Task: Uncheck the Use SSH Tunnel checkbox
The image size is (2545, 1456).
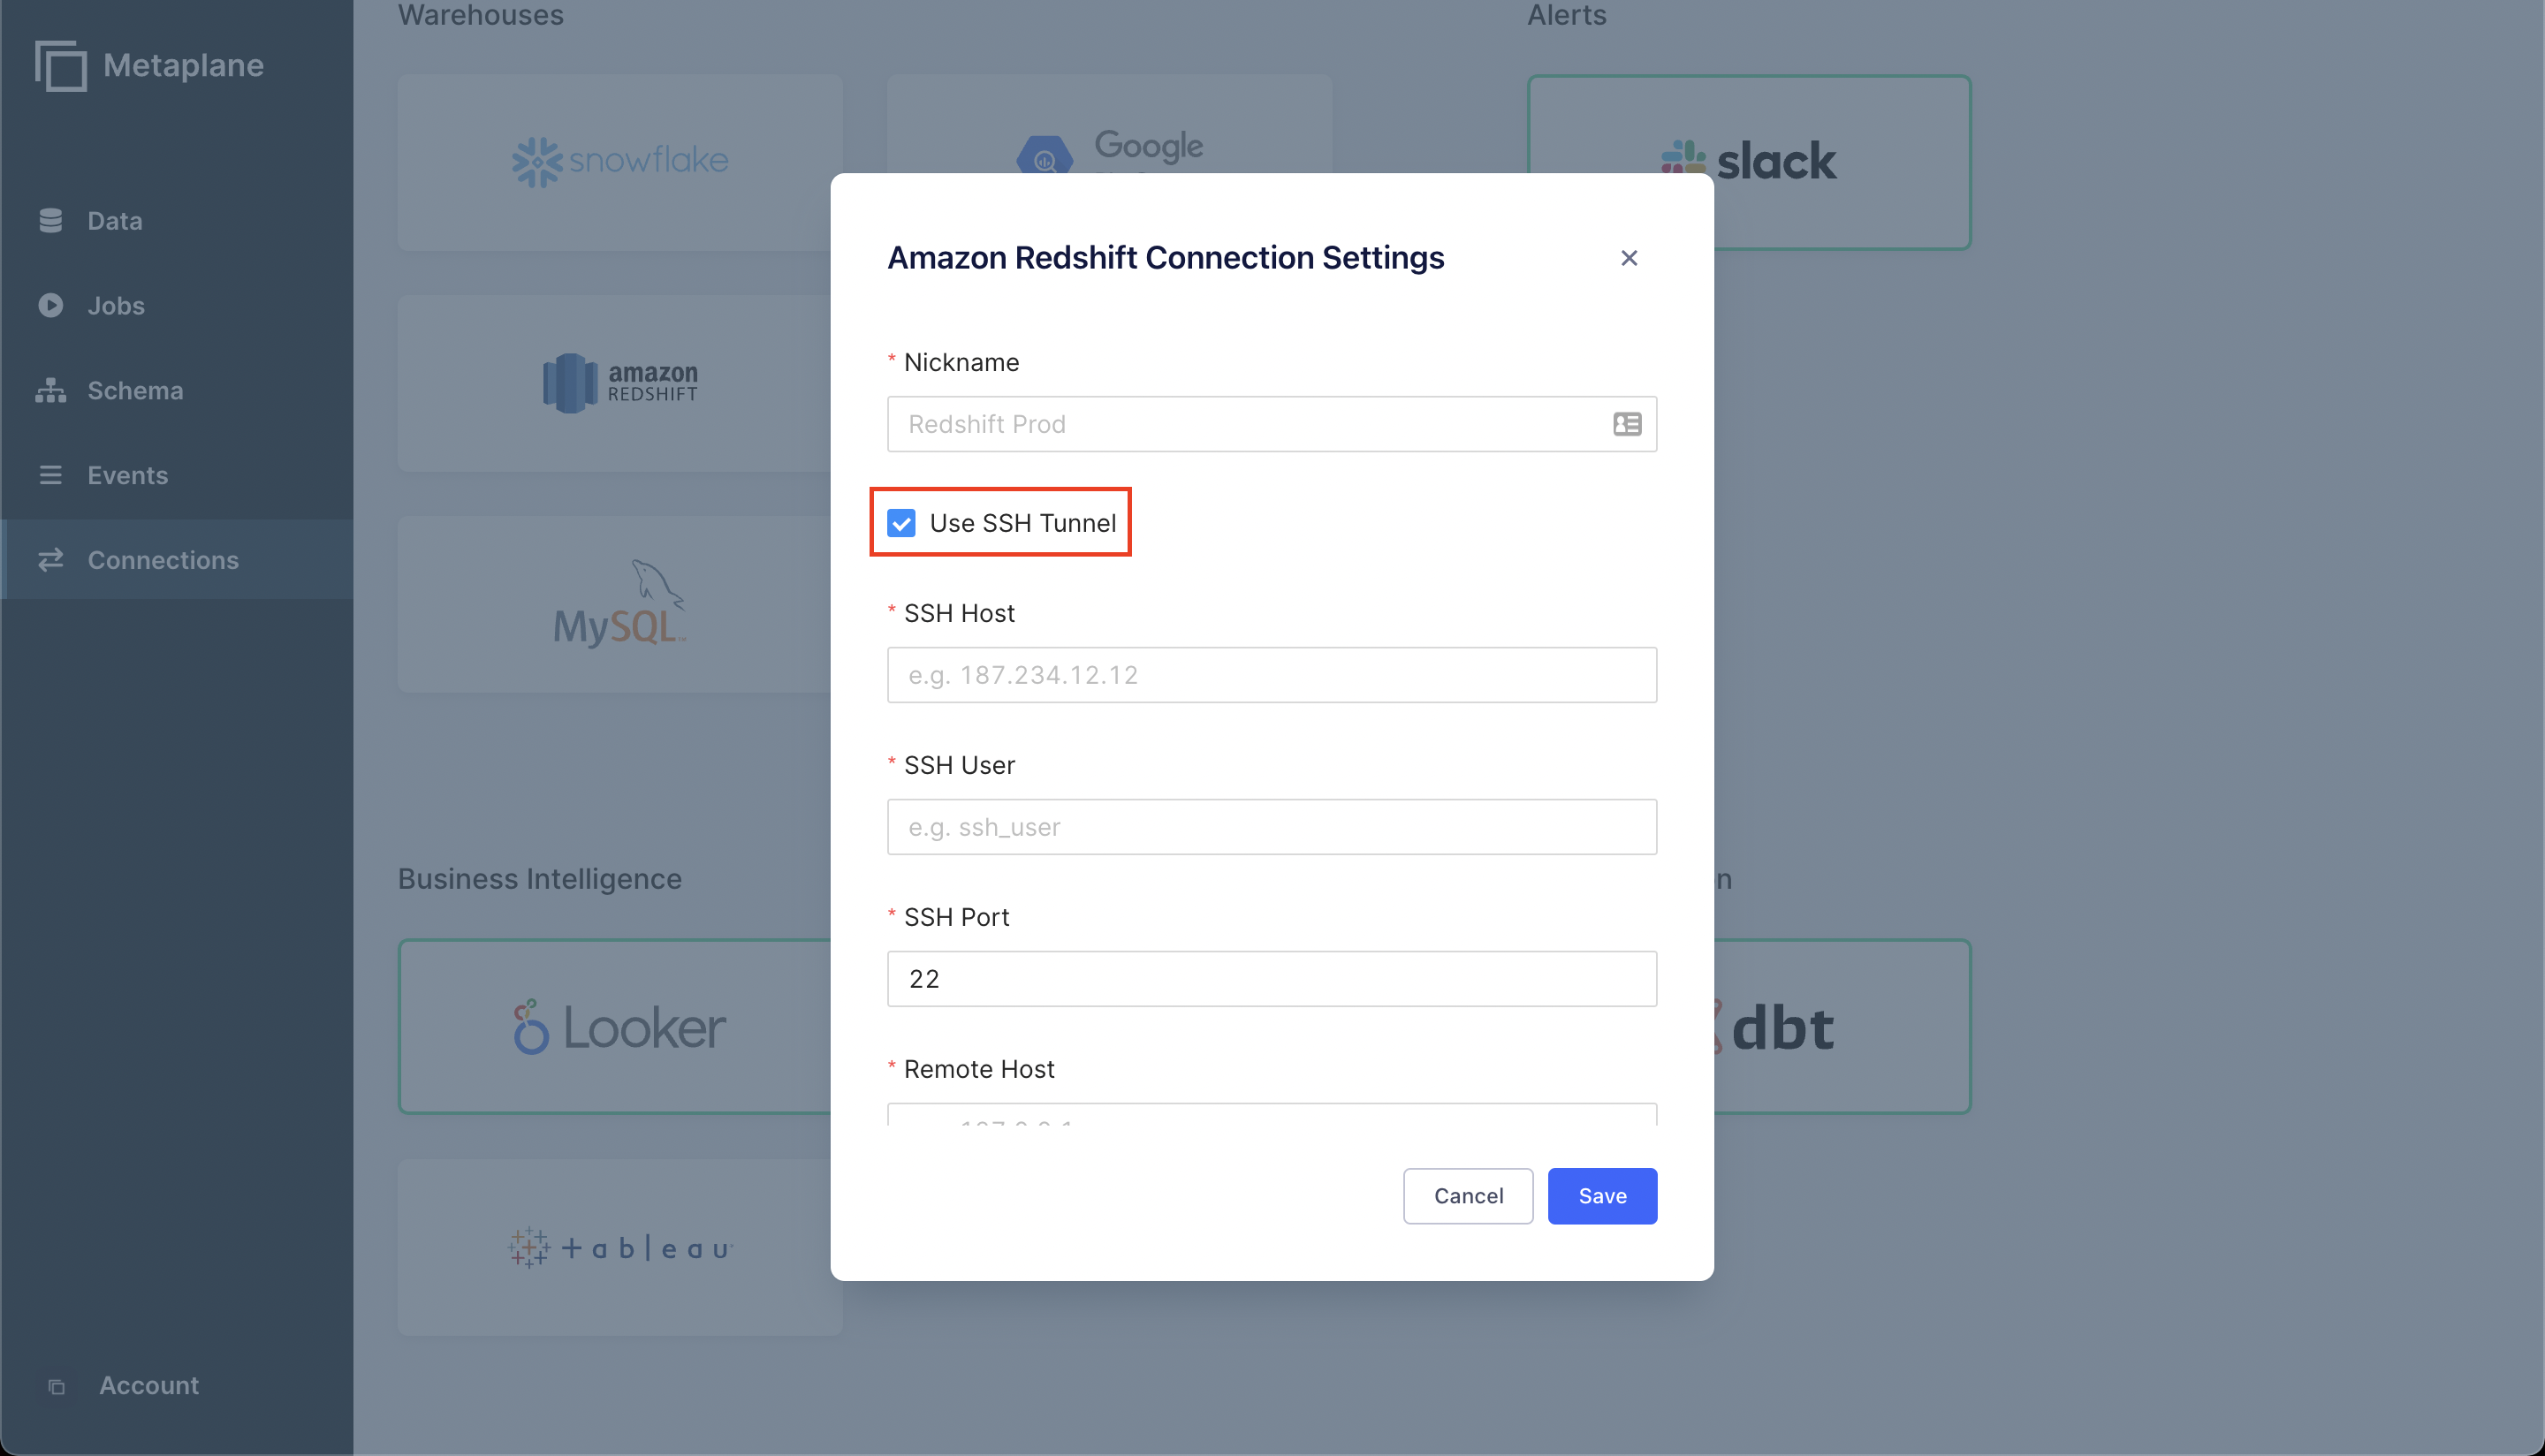Action: pos(901,523)
